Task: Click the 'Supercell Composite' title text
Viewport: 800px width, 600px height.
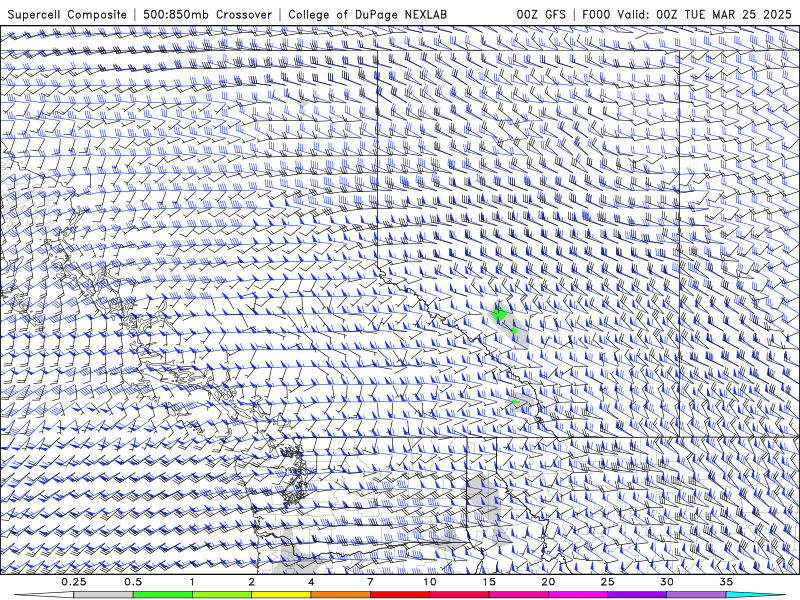Action: pyautogui.click(x=67, y=15)
